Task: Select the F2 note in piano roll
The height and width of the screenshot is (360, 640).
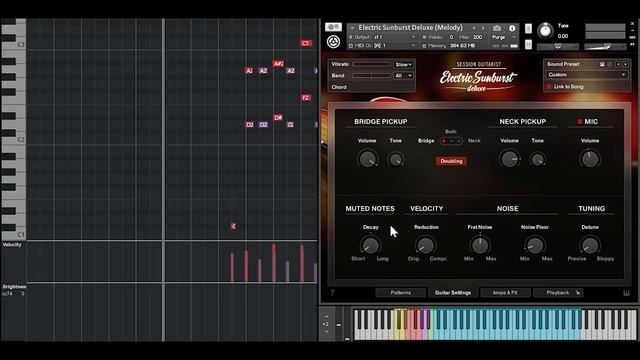Action: point(306,98)
